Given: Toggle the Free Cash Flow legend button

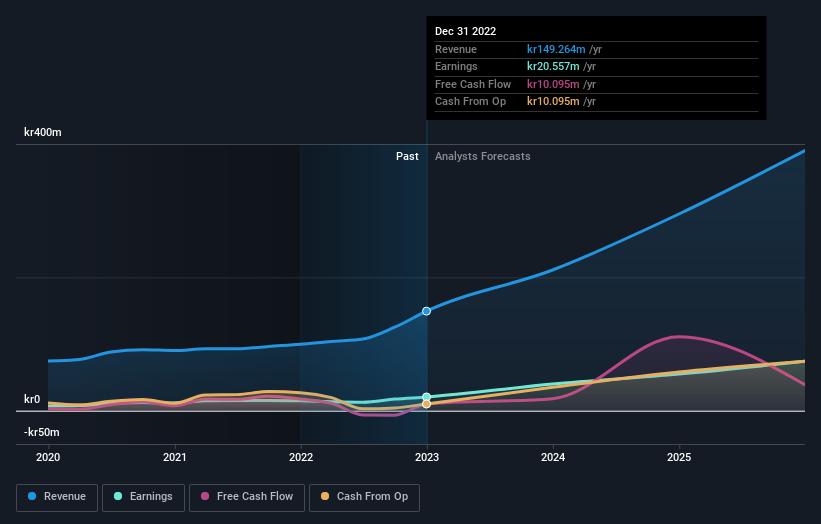Looking at the screenshot, I should coord(247,497).
